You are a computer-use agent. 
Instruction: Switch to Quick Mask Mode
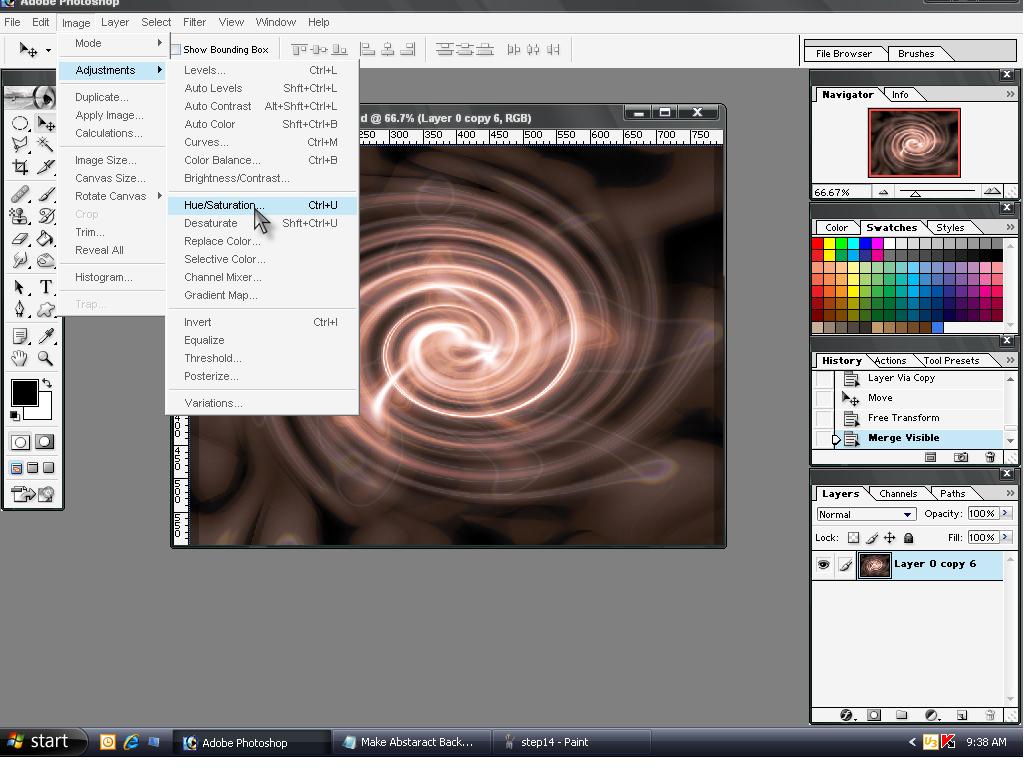[x=44, y=442]
